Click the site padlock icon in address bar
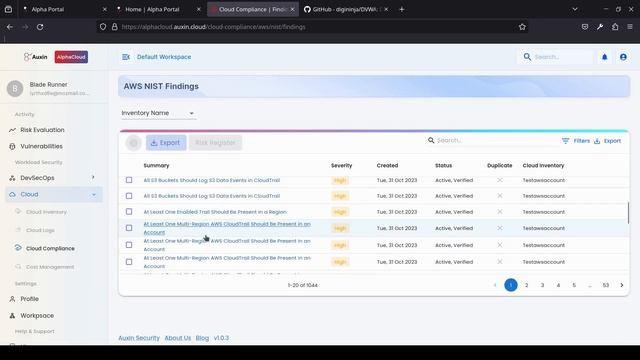Viewport: 640px width, 360px height. click(115, 27)
